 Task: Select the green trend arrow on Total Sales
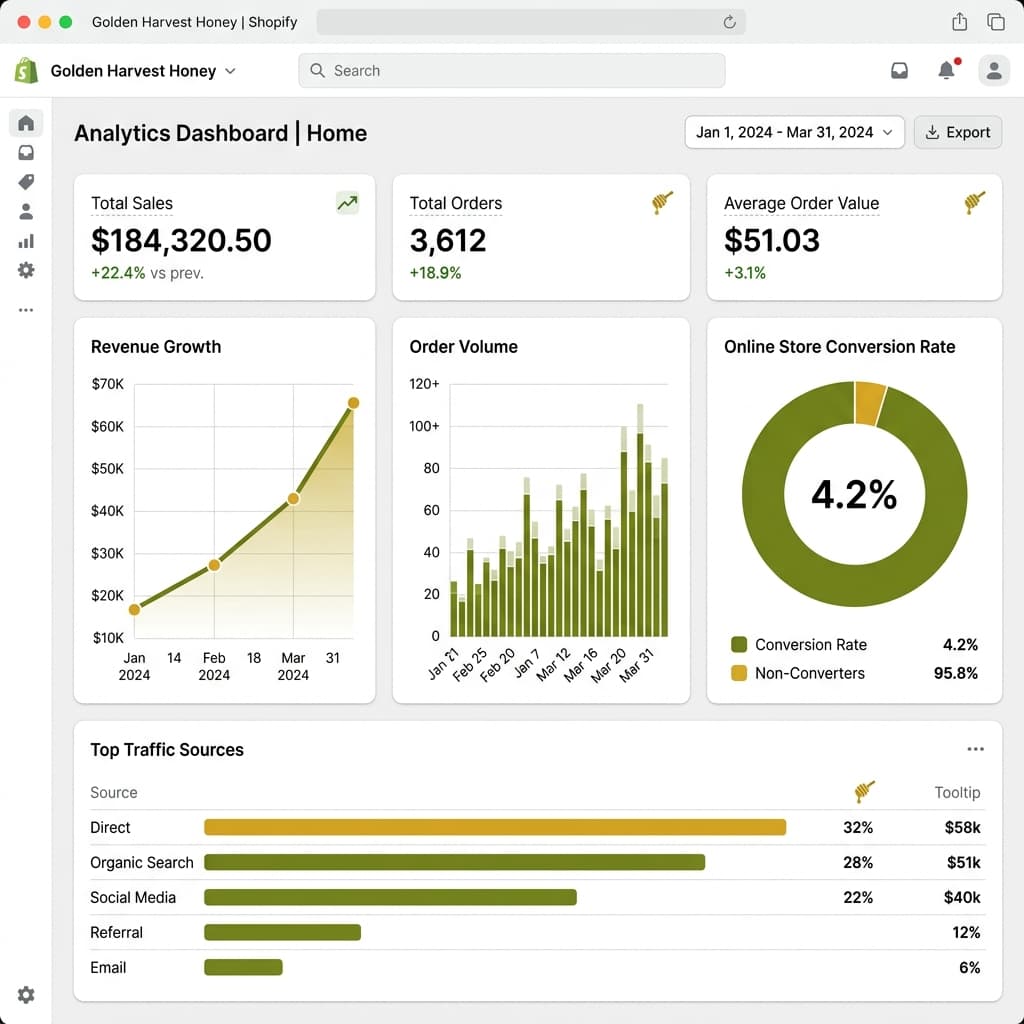point(347,203)
